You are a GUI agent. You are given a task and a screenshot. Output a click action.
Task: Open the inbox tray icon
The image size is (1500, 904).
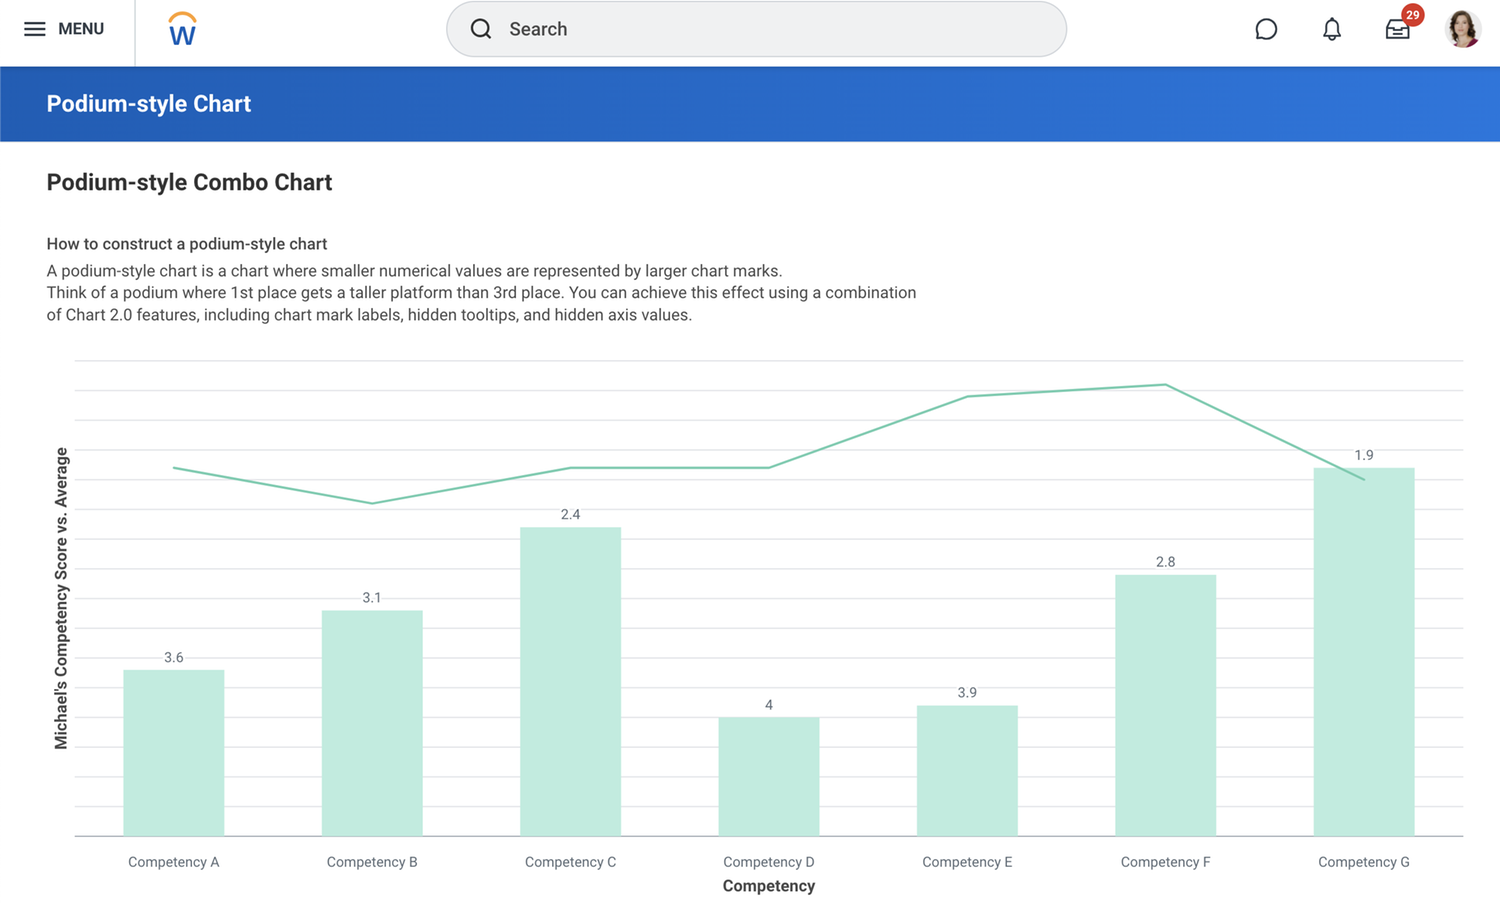pos(1397,31)
